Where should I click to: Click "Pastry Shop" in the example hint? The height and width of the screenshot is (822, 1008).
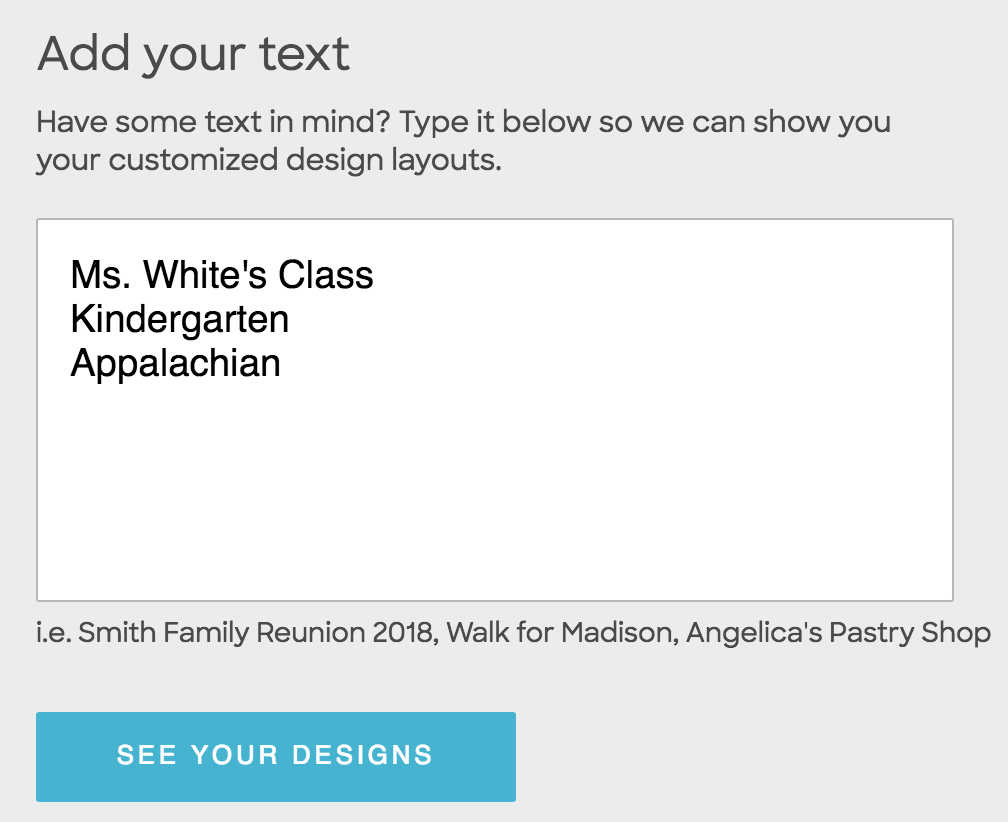(909, 632)
